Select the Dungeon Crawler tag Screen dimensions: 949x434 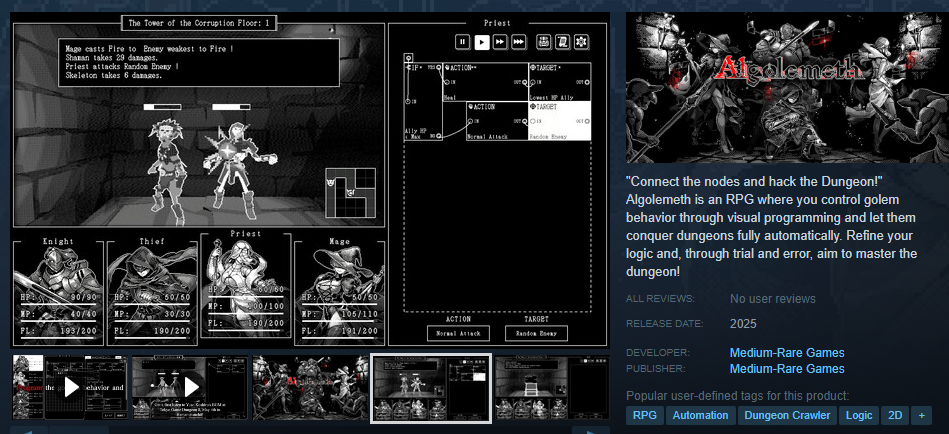787,415
